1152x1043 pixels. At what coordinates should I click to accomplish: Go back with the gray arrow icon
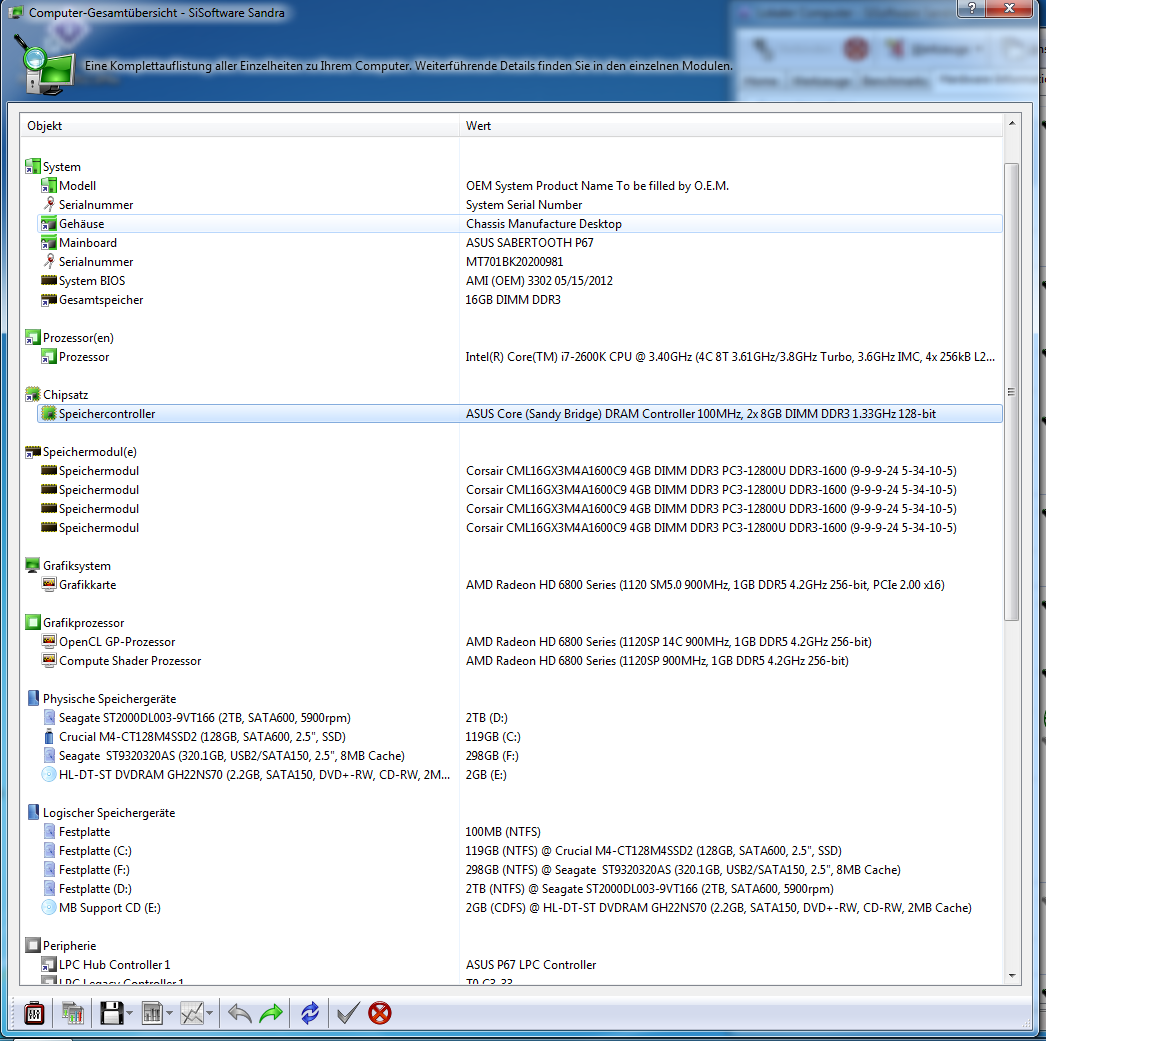pyautogui.click(x=240, y=1014)
